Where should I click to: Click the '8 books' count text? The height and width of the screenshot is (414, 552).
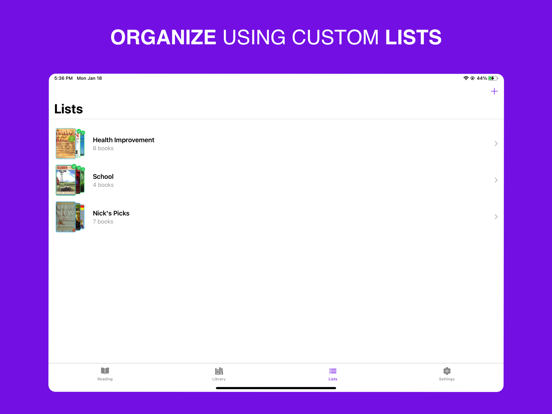point(103,149)
